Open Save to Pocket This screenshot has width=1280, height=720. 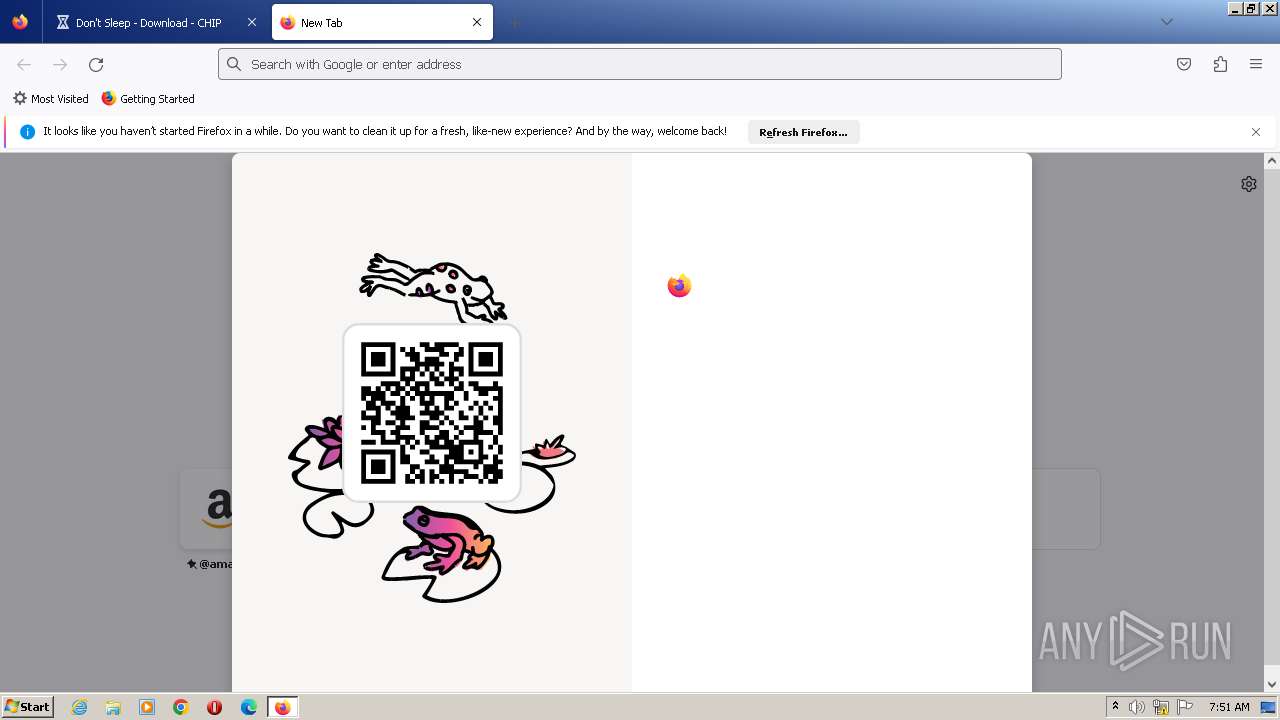pyautogui.click(x=1184, y=64)
